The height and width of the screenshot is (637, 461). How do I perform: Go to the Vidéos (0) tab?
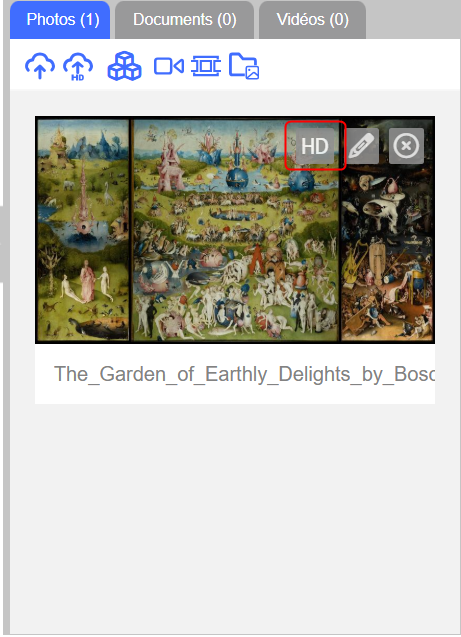click(x=312, y=20)
